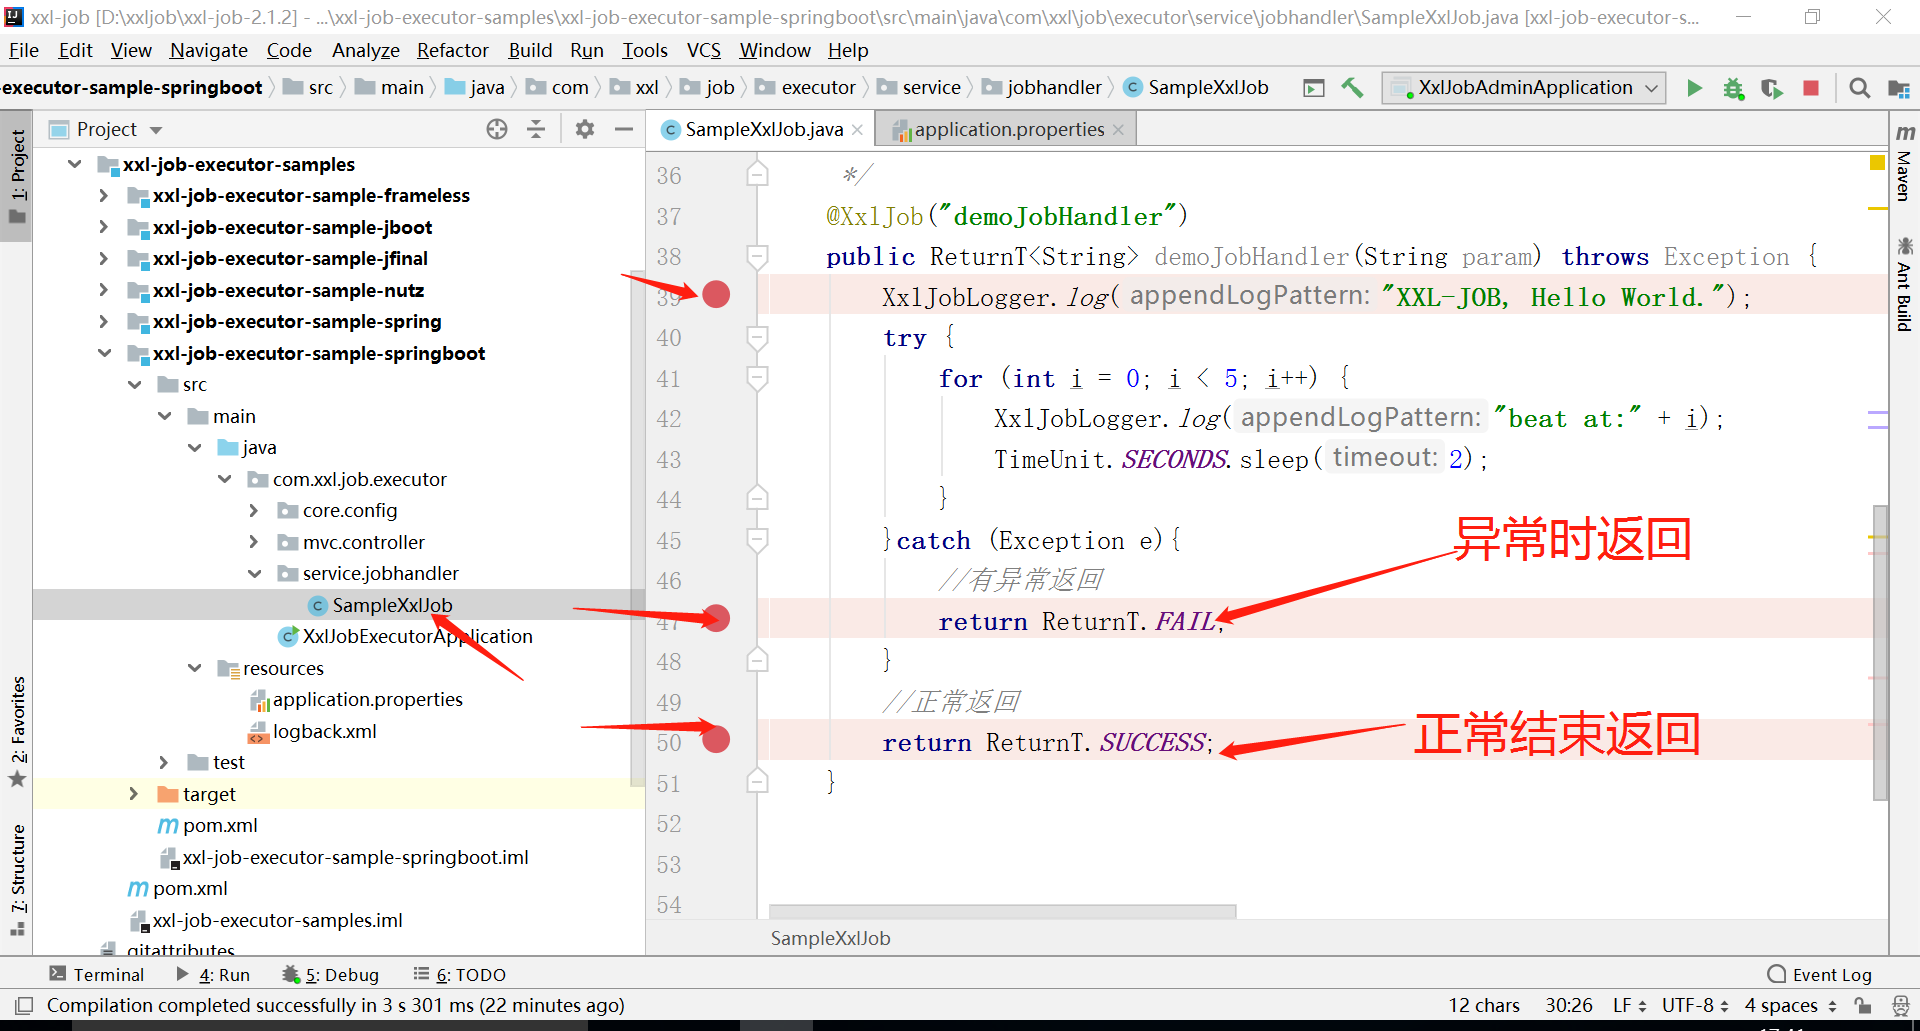This screenshot has width=1920, height=1031.
Task: Open the Refactor menu
Action: (452, 50)
